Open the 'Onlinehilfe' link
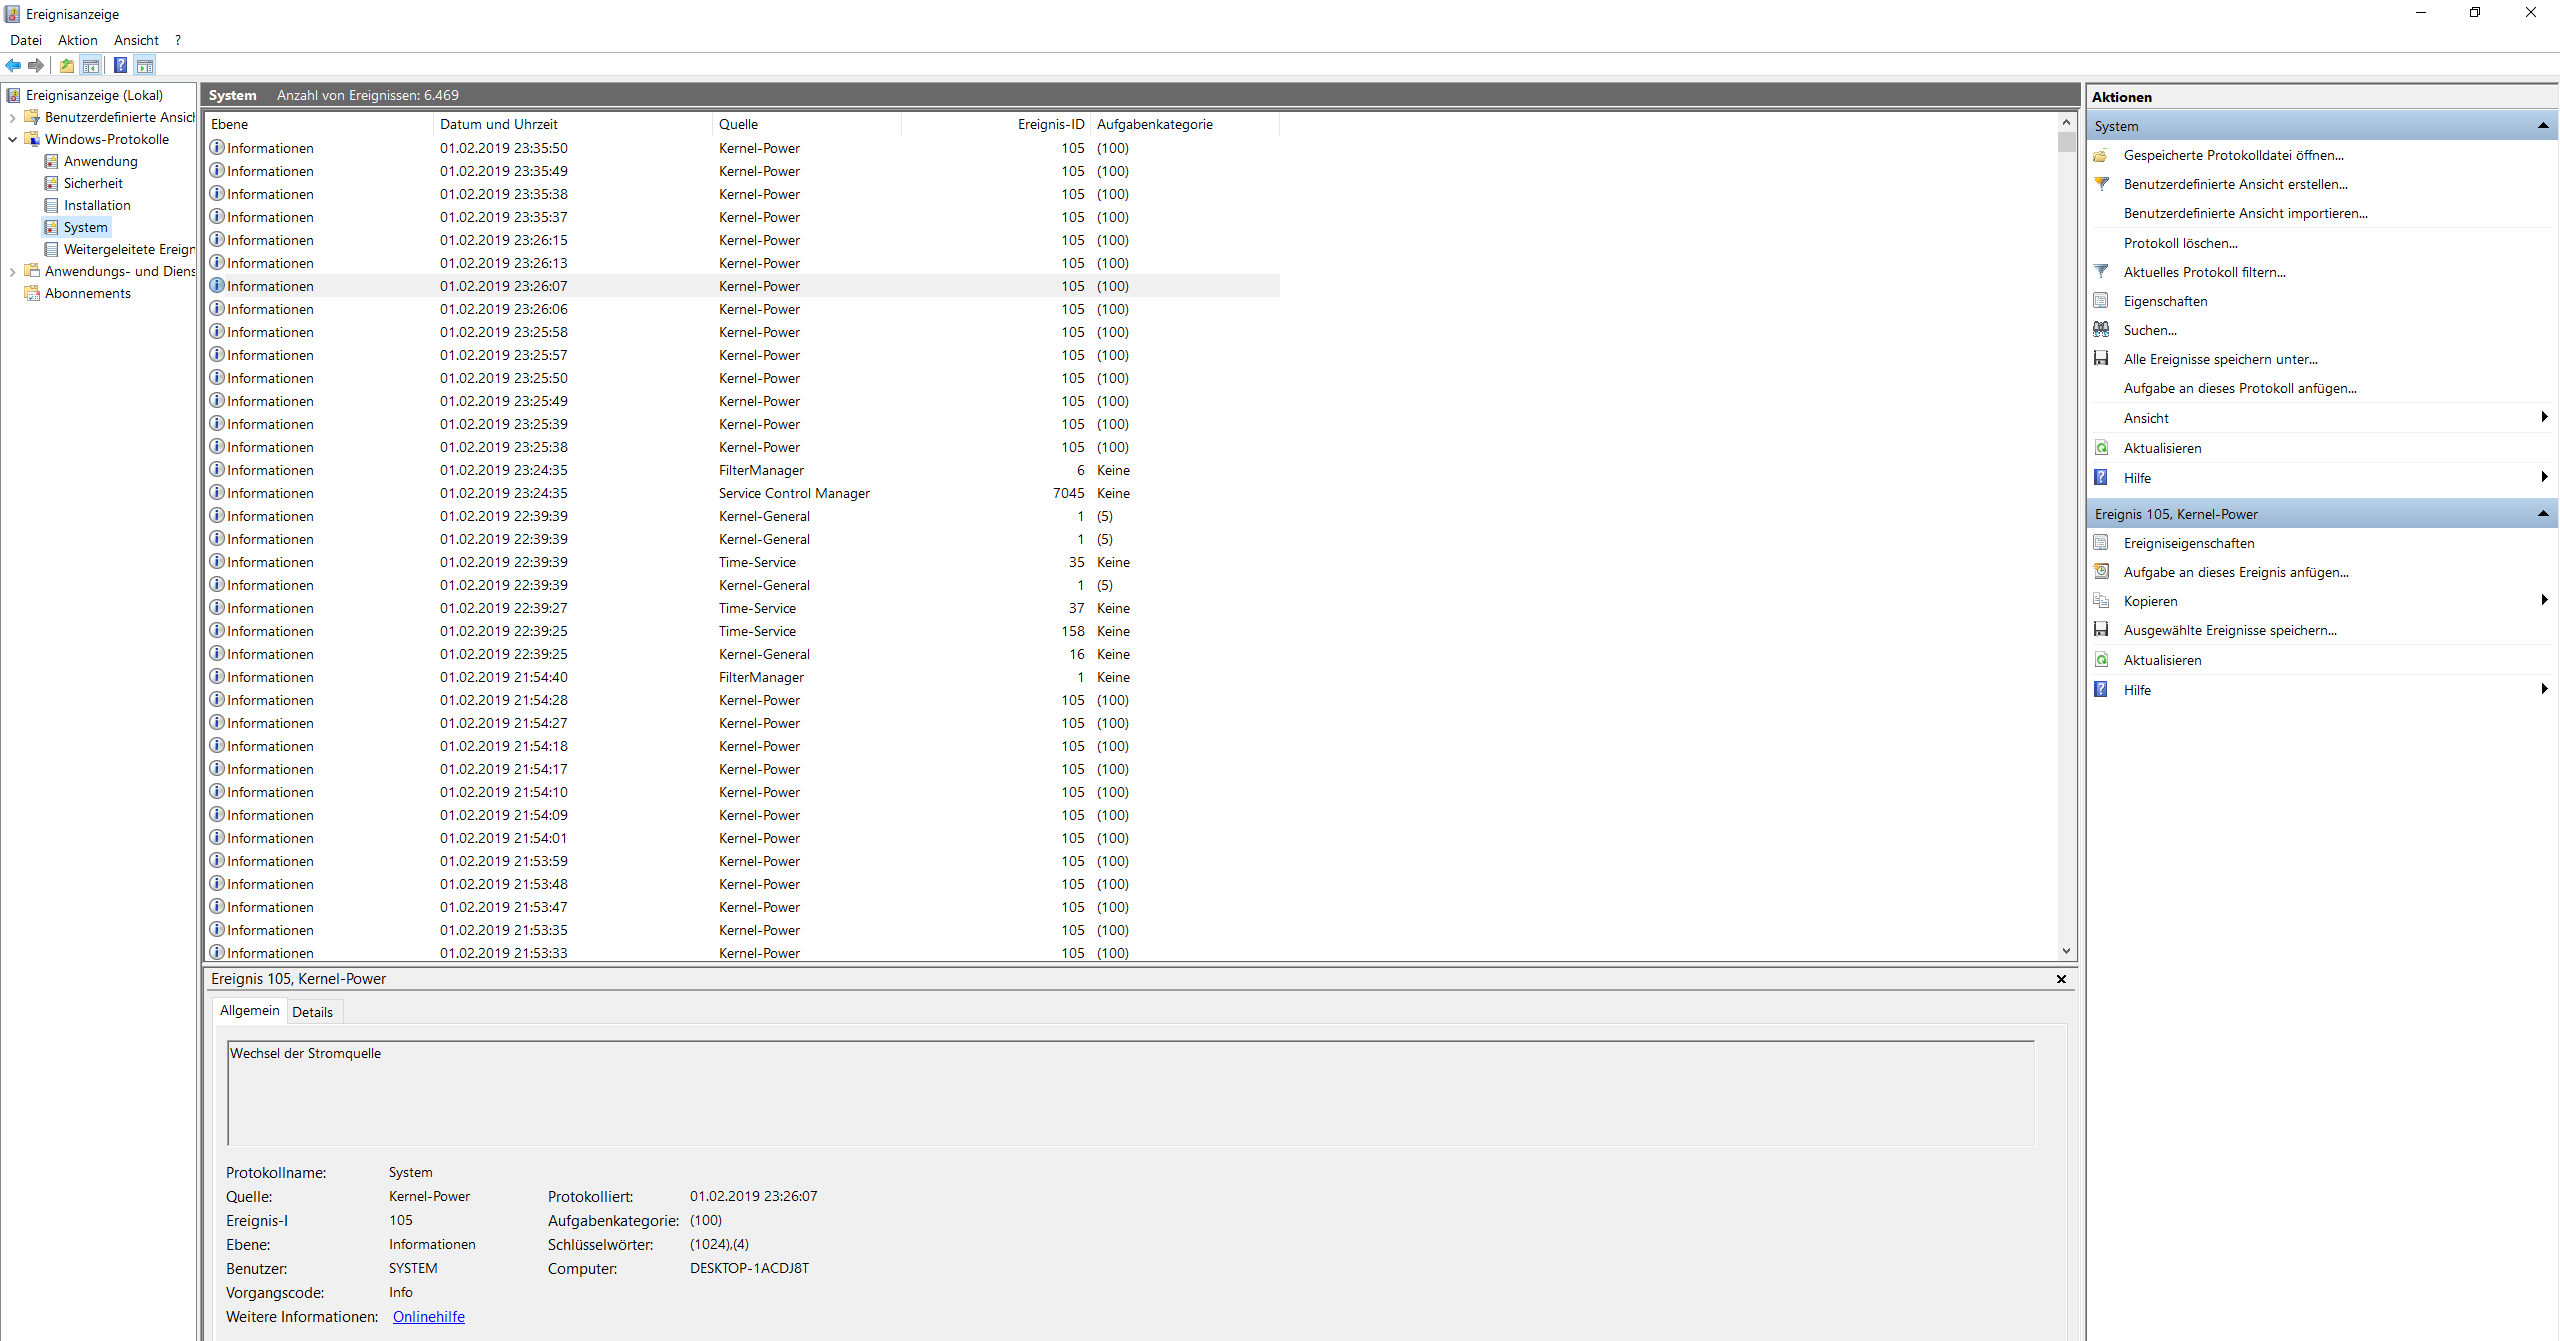 (428, 1317)
